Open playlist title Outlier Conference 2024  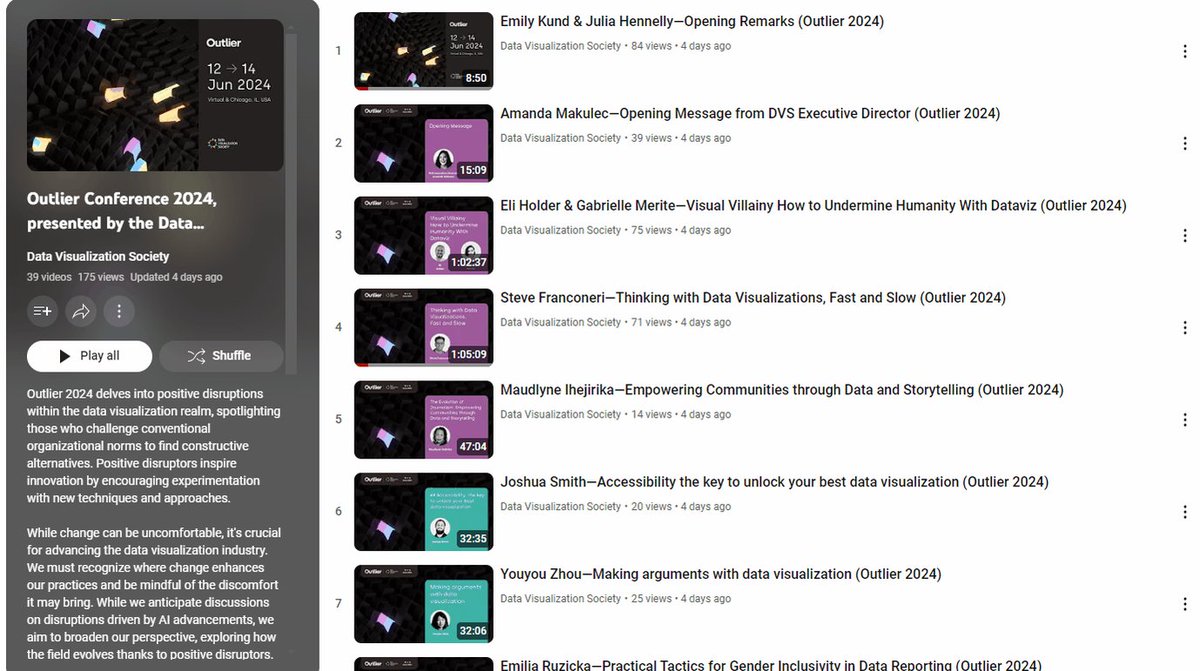click(122, 211)
